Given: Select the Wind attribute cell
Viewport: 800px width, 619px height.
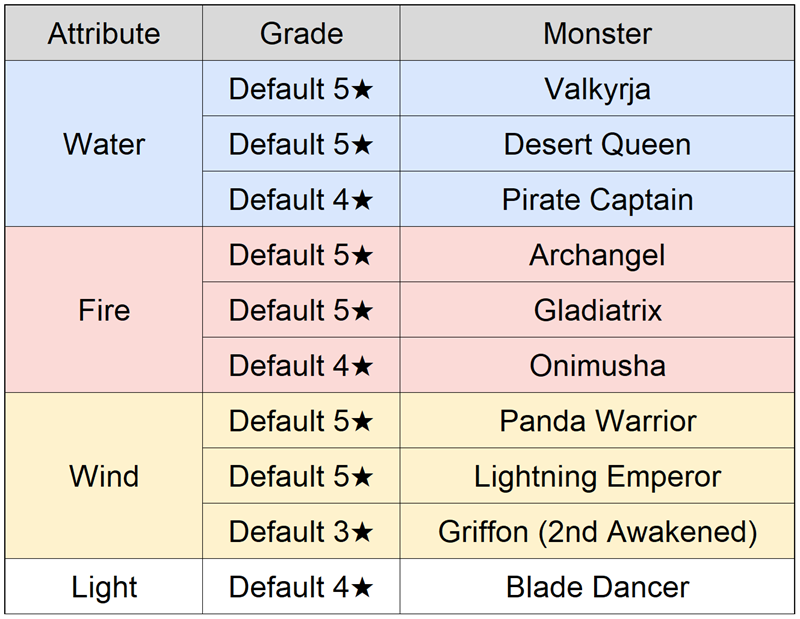Looking at the screenshot, I should pyautogui.click(x=104, y=476).
